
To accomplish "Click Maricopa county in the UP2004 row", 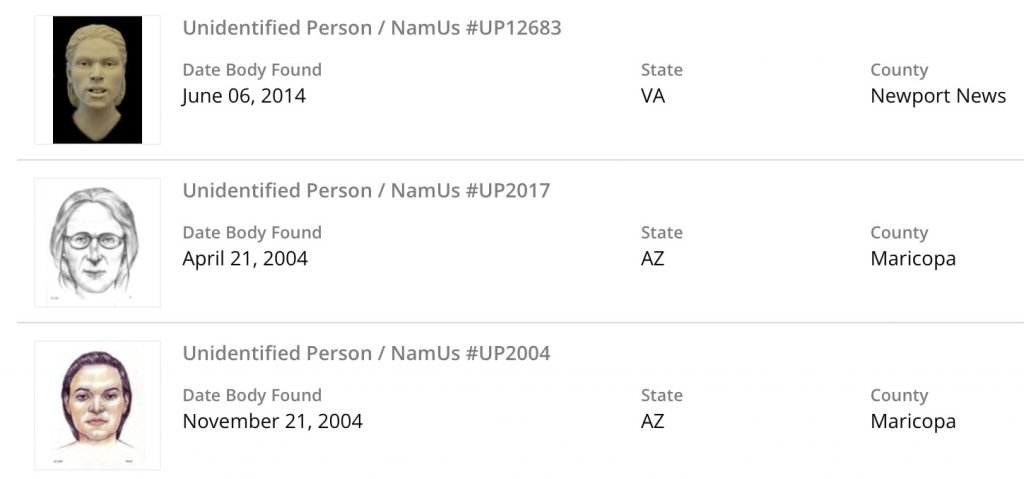I will (913, 421).
